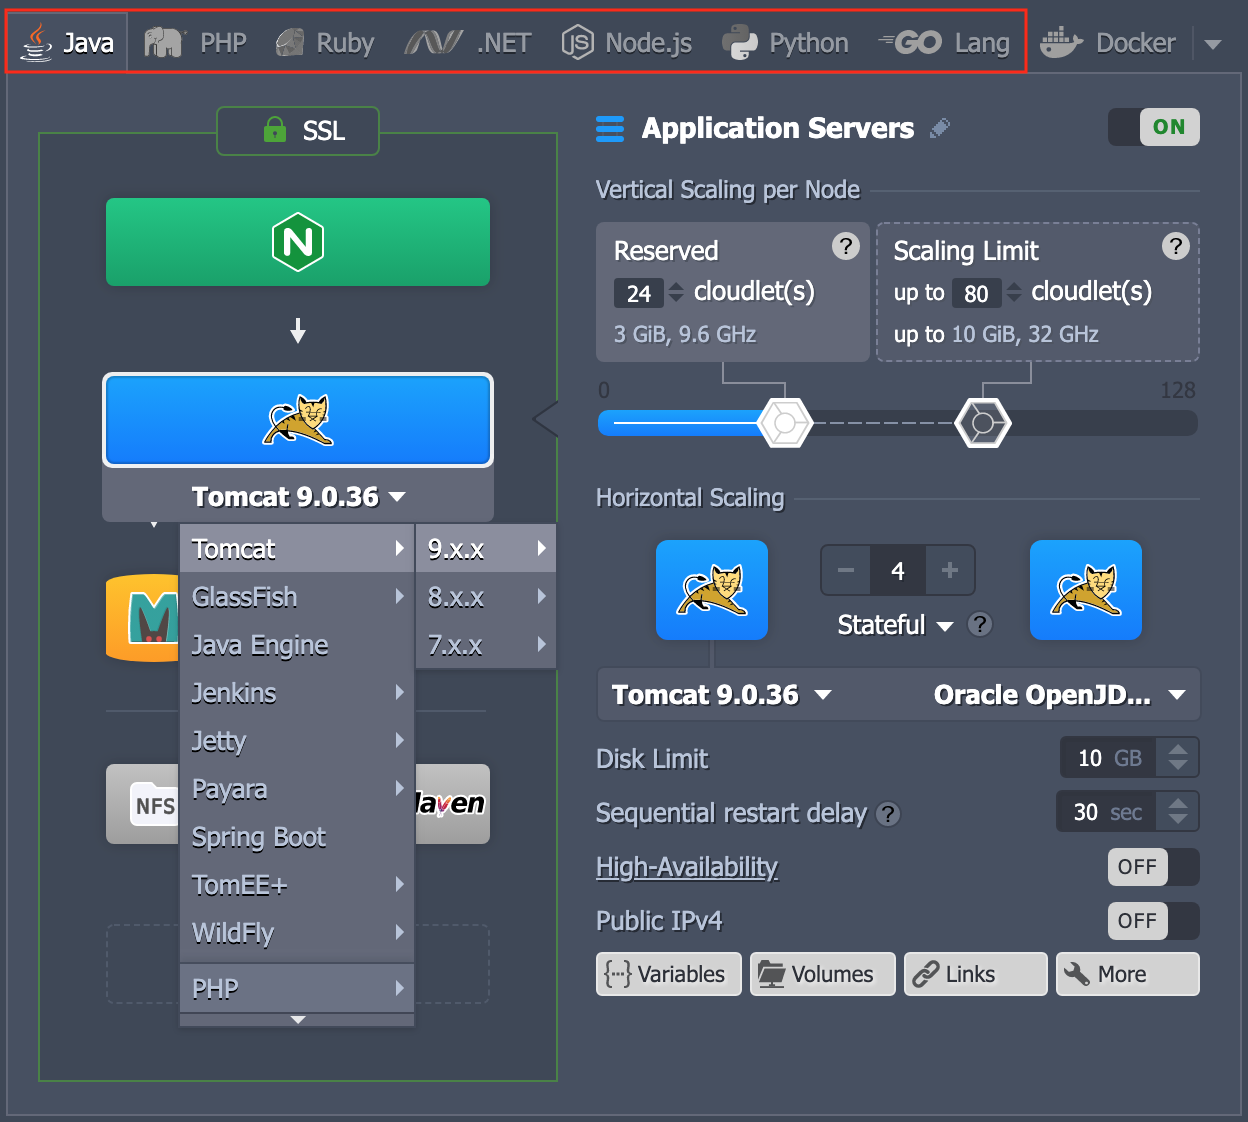The height and width of the screenshot is (1122, 1248).
Task: Select Java Engine from the server menu
Action: click(x=297, y=645)
